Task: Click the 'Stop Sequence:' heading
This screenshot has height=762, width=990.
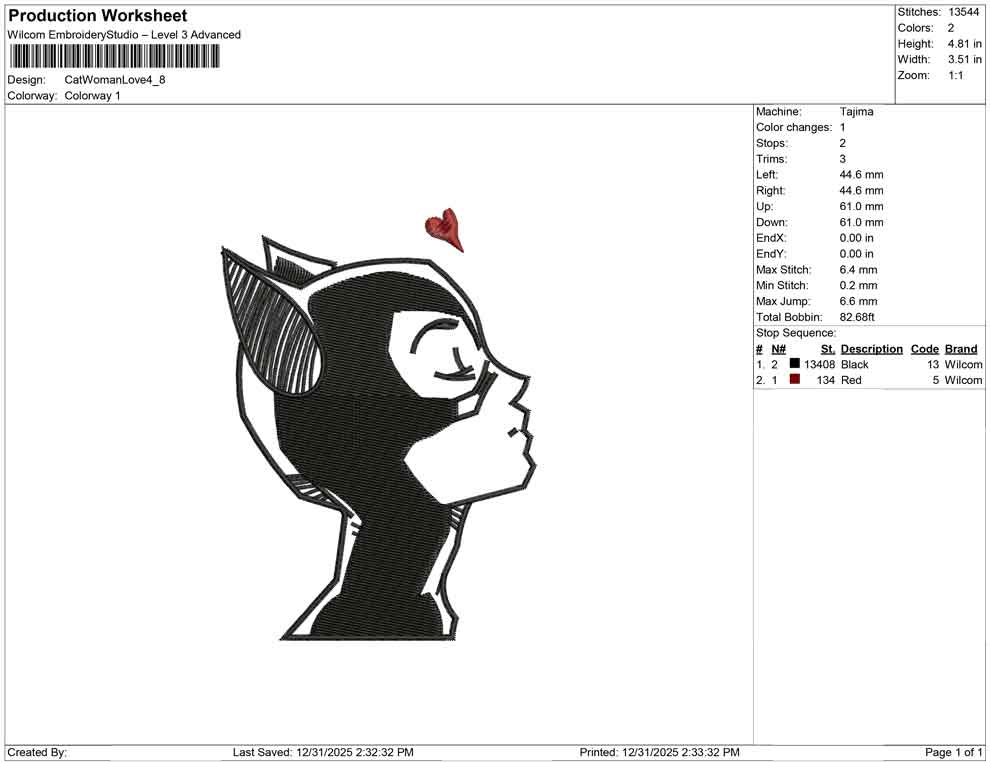Action: [x=796, y=333]
